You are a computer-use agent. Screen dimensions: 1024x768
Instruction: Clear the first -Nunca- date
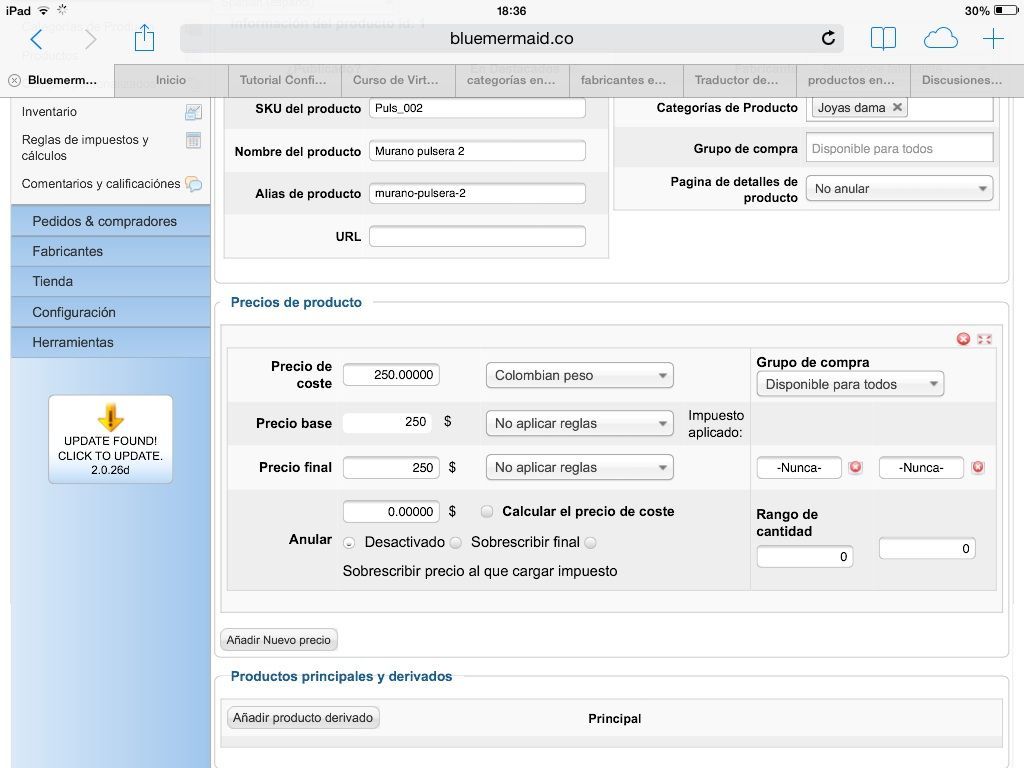coord(856,467)
